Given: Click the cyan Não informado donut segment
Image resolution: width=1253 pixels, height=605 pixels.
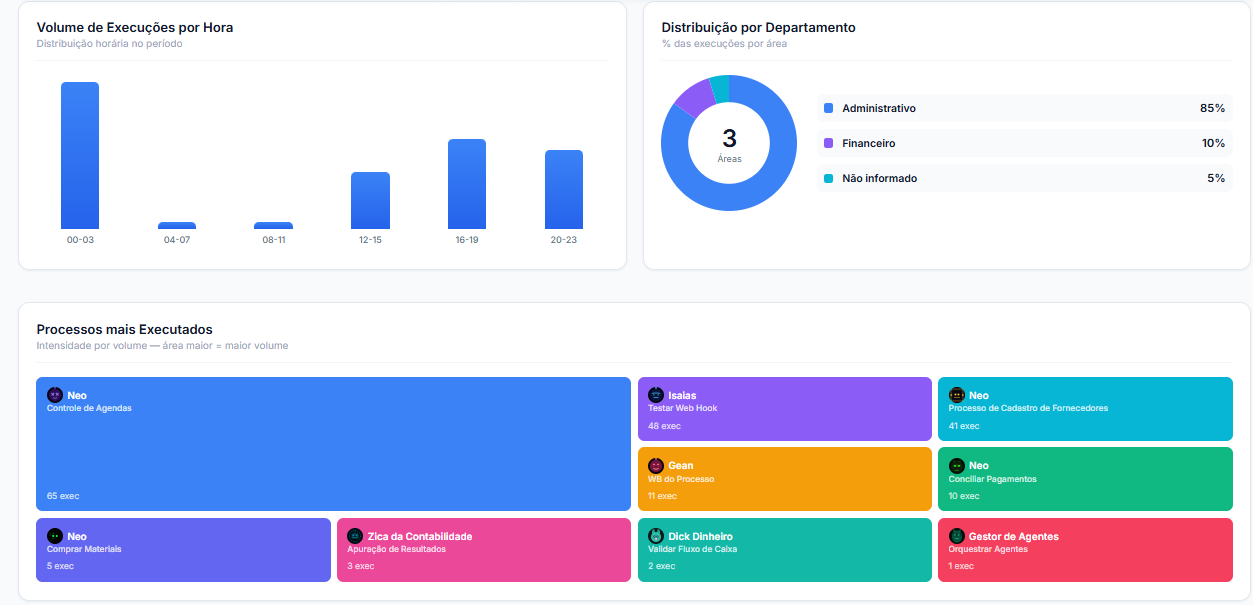Looking at the screenshot, I should click(719, 89).
